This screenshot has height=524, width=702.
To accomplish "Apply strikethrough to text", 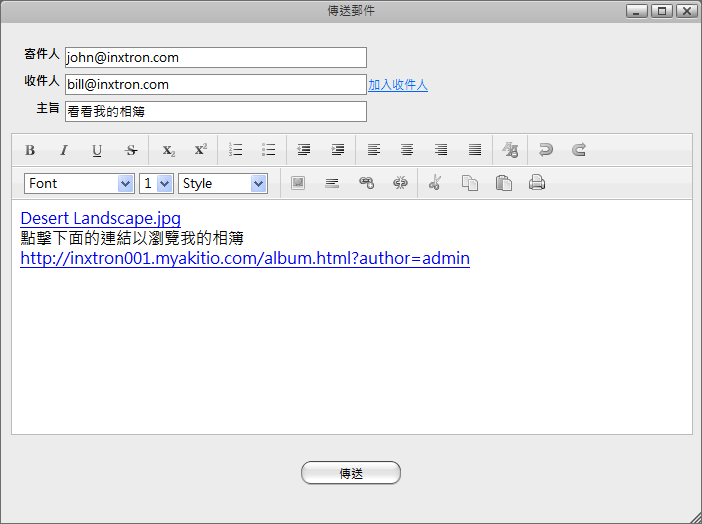I will (131, 150).
